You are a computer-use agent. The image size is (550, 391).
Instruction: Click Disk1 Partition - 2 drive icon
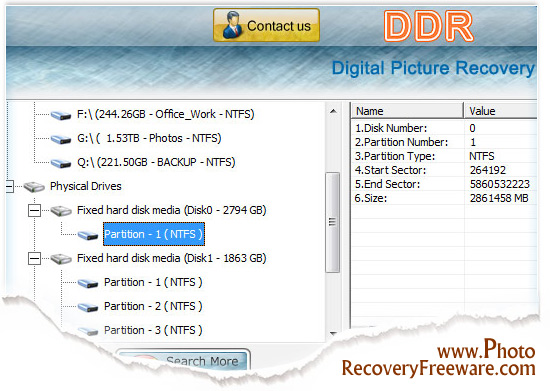coord(88,307)
